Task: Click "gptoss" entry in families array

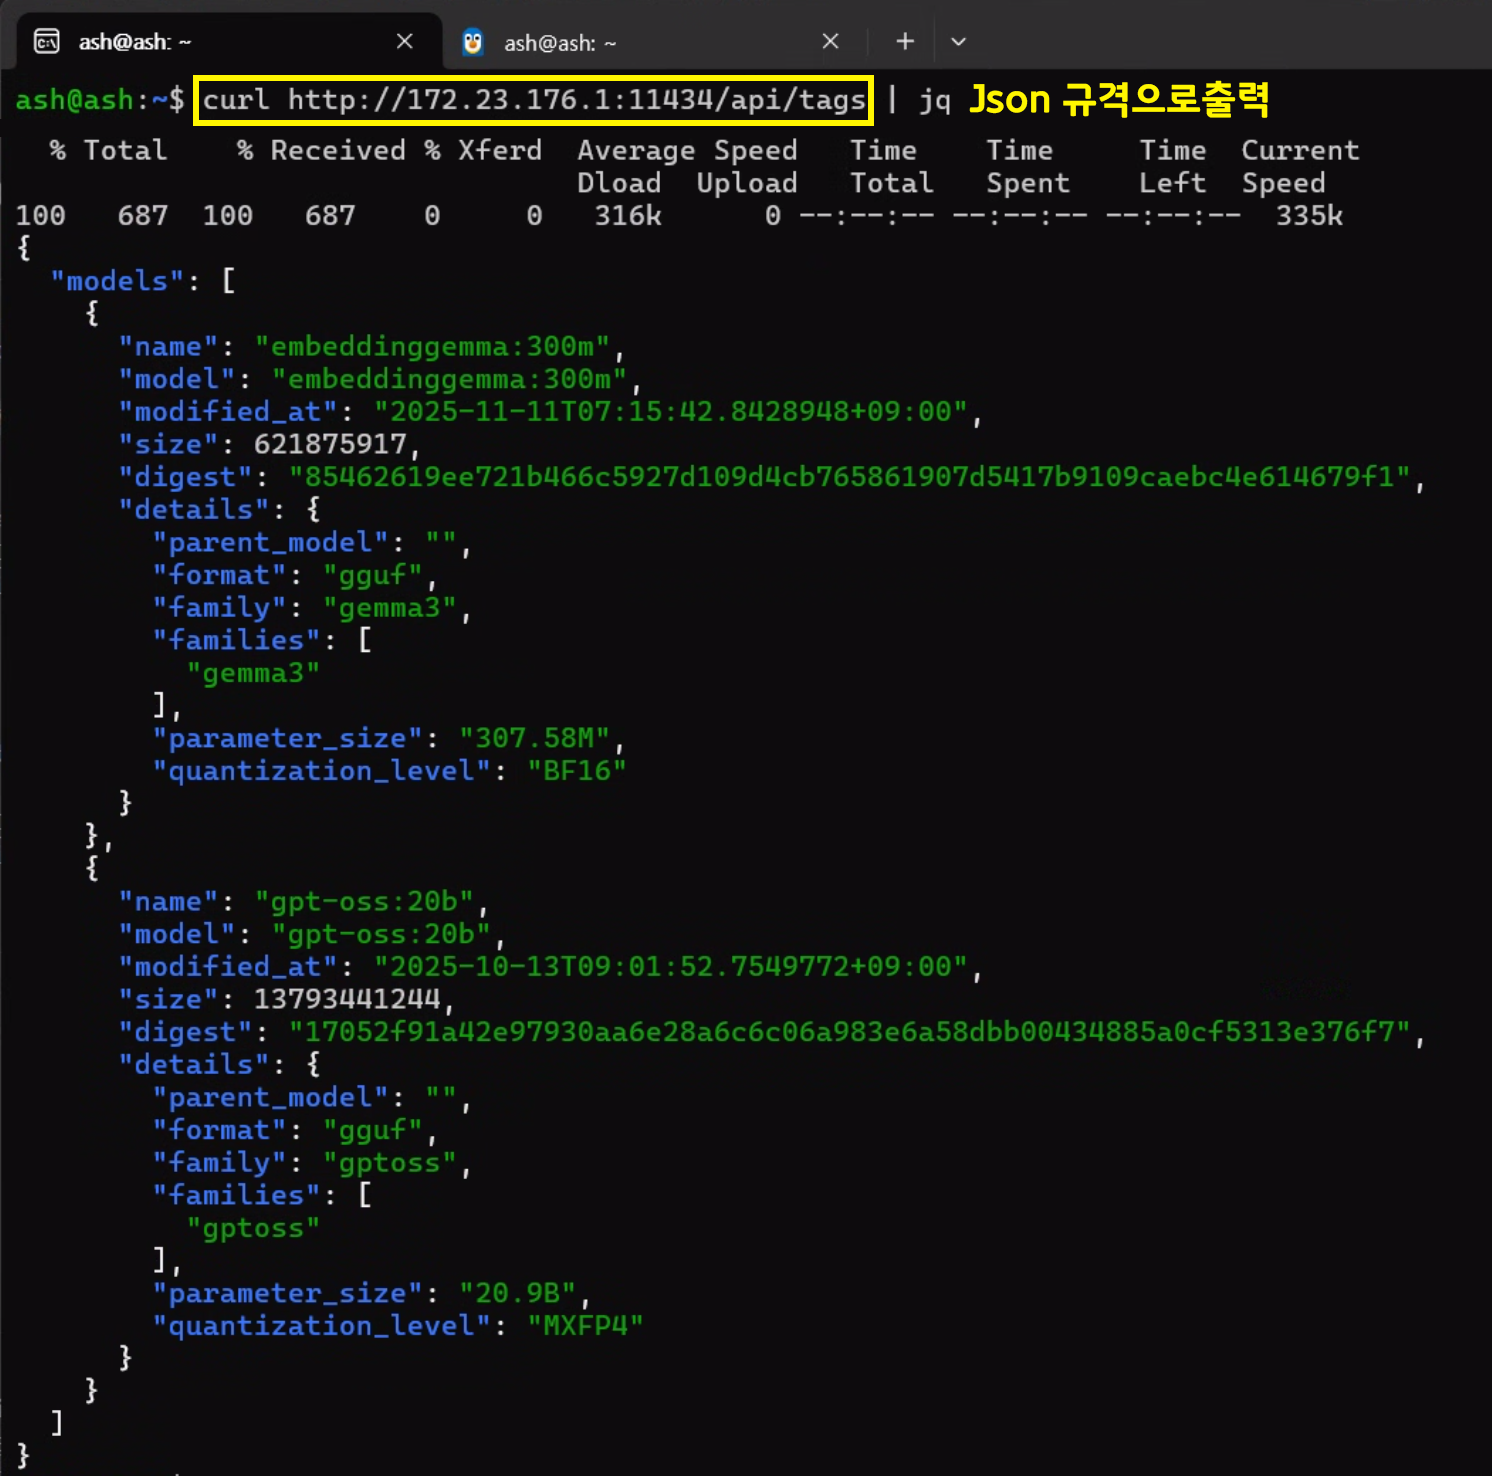Action: click(254, 1227)
